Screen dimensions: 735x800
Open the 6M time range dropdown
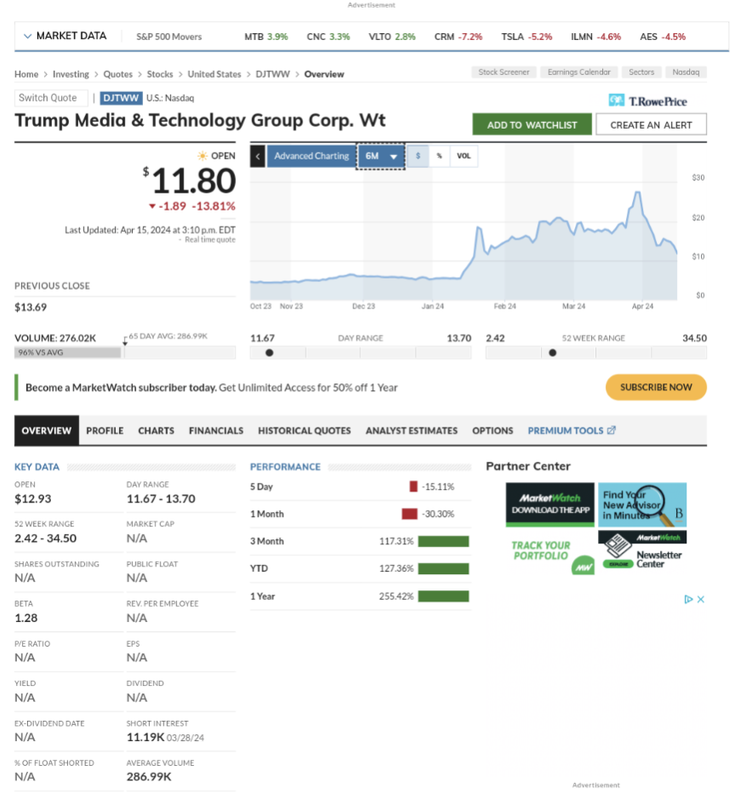[381, 156]
